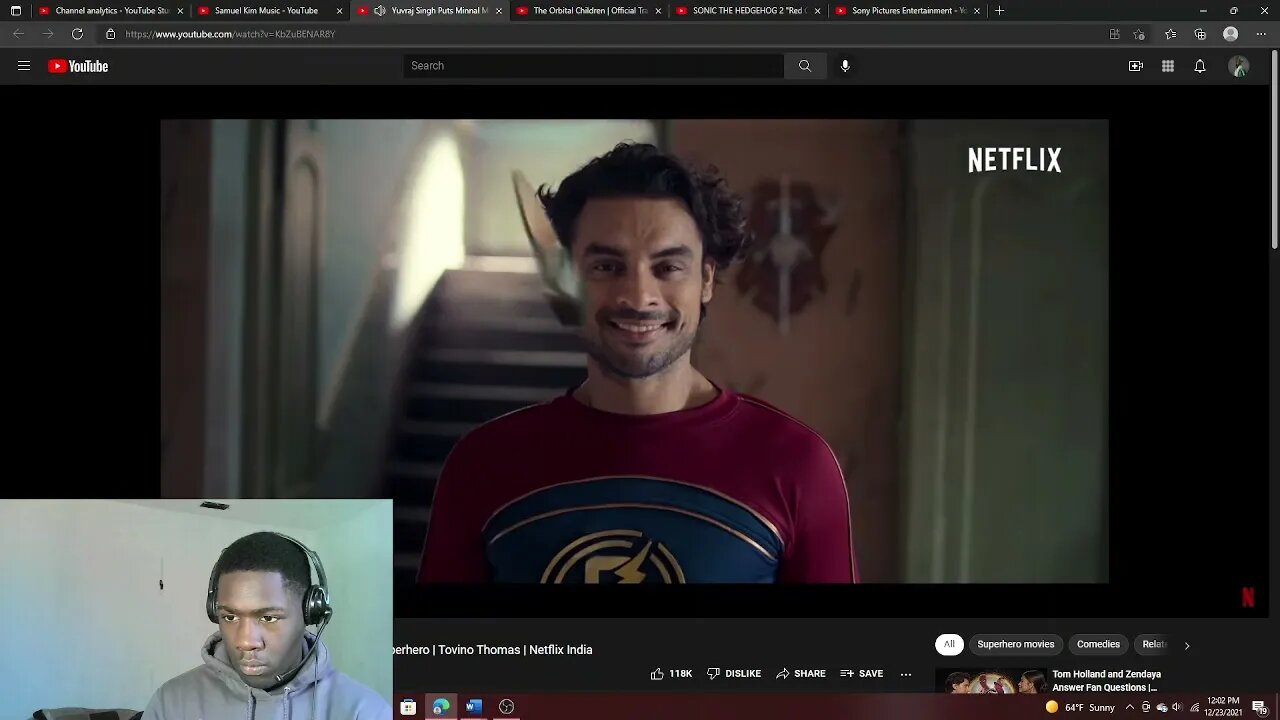Show more chips with the right arrow
1280x720 pixels.
pyautogui.click(x=1187, y=645)
